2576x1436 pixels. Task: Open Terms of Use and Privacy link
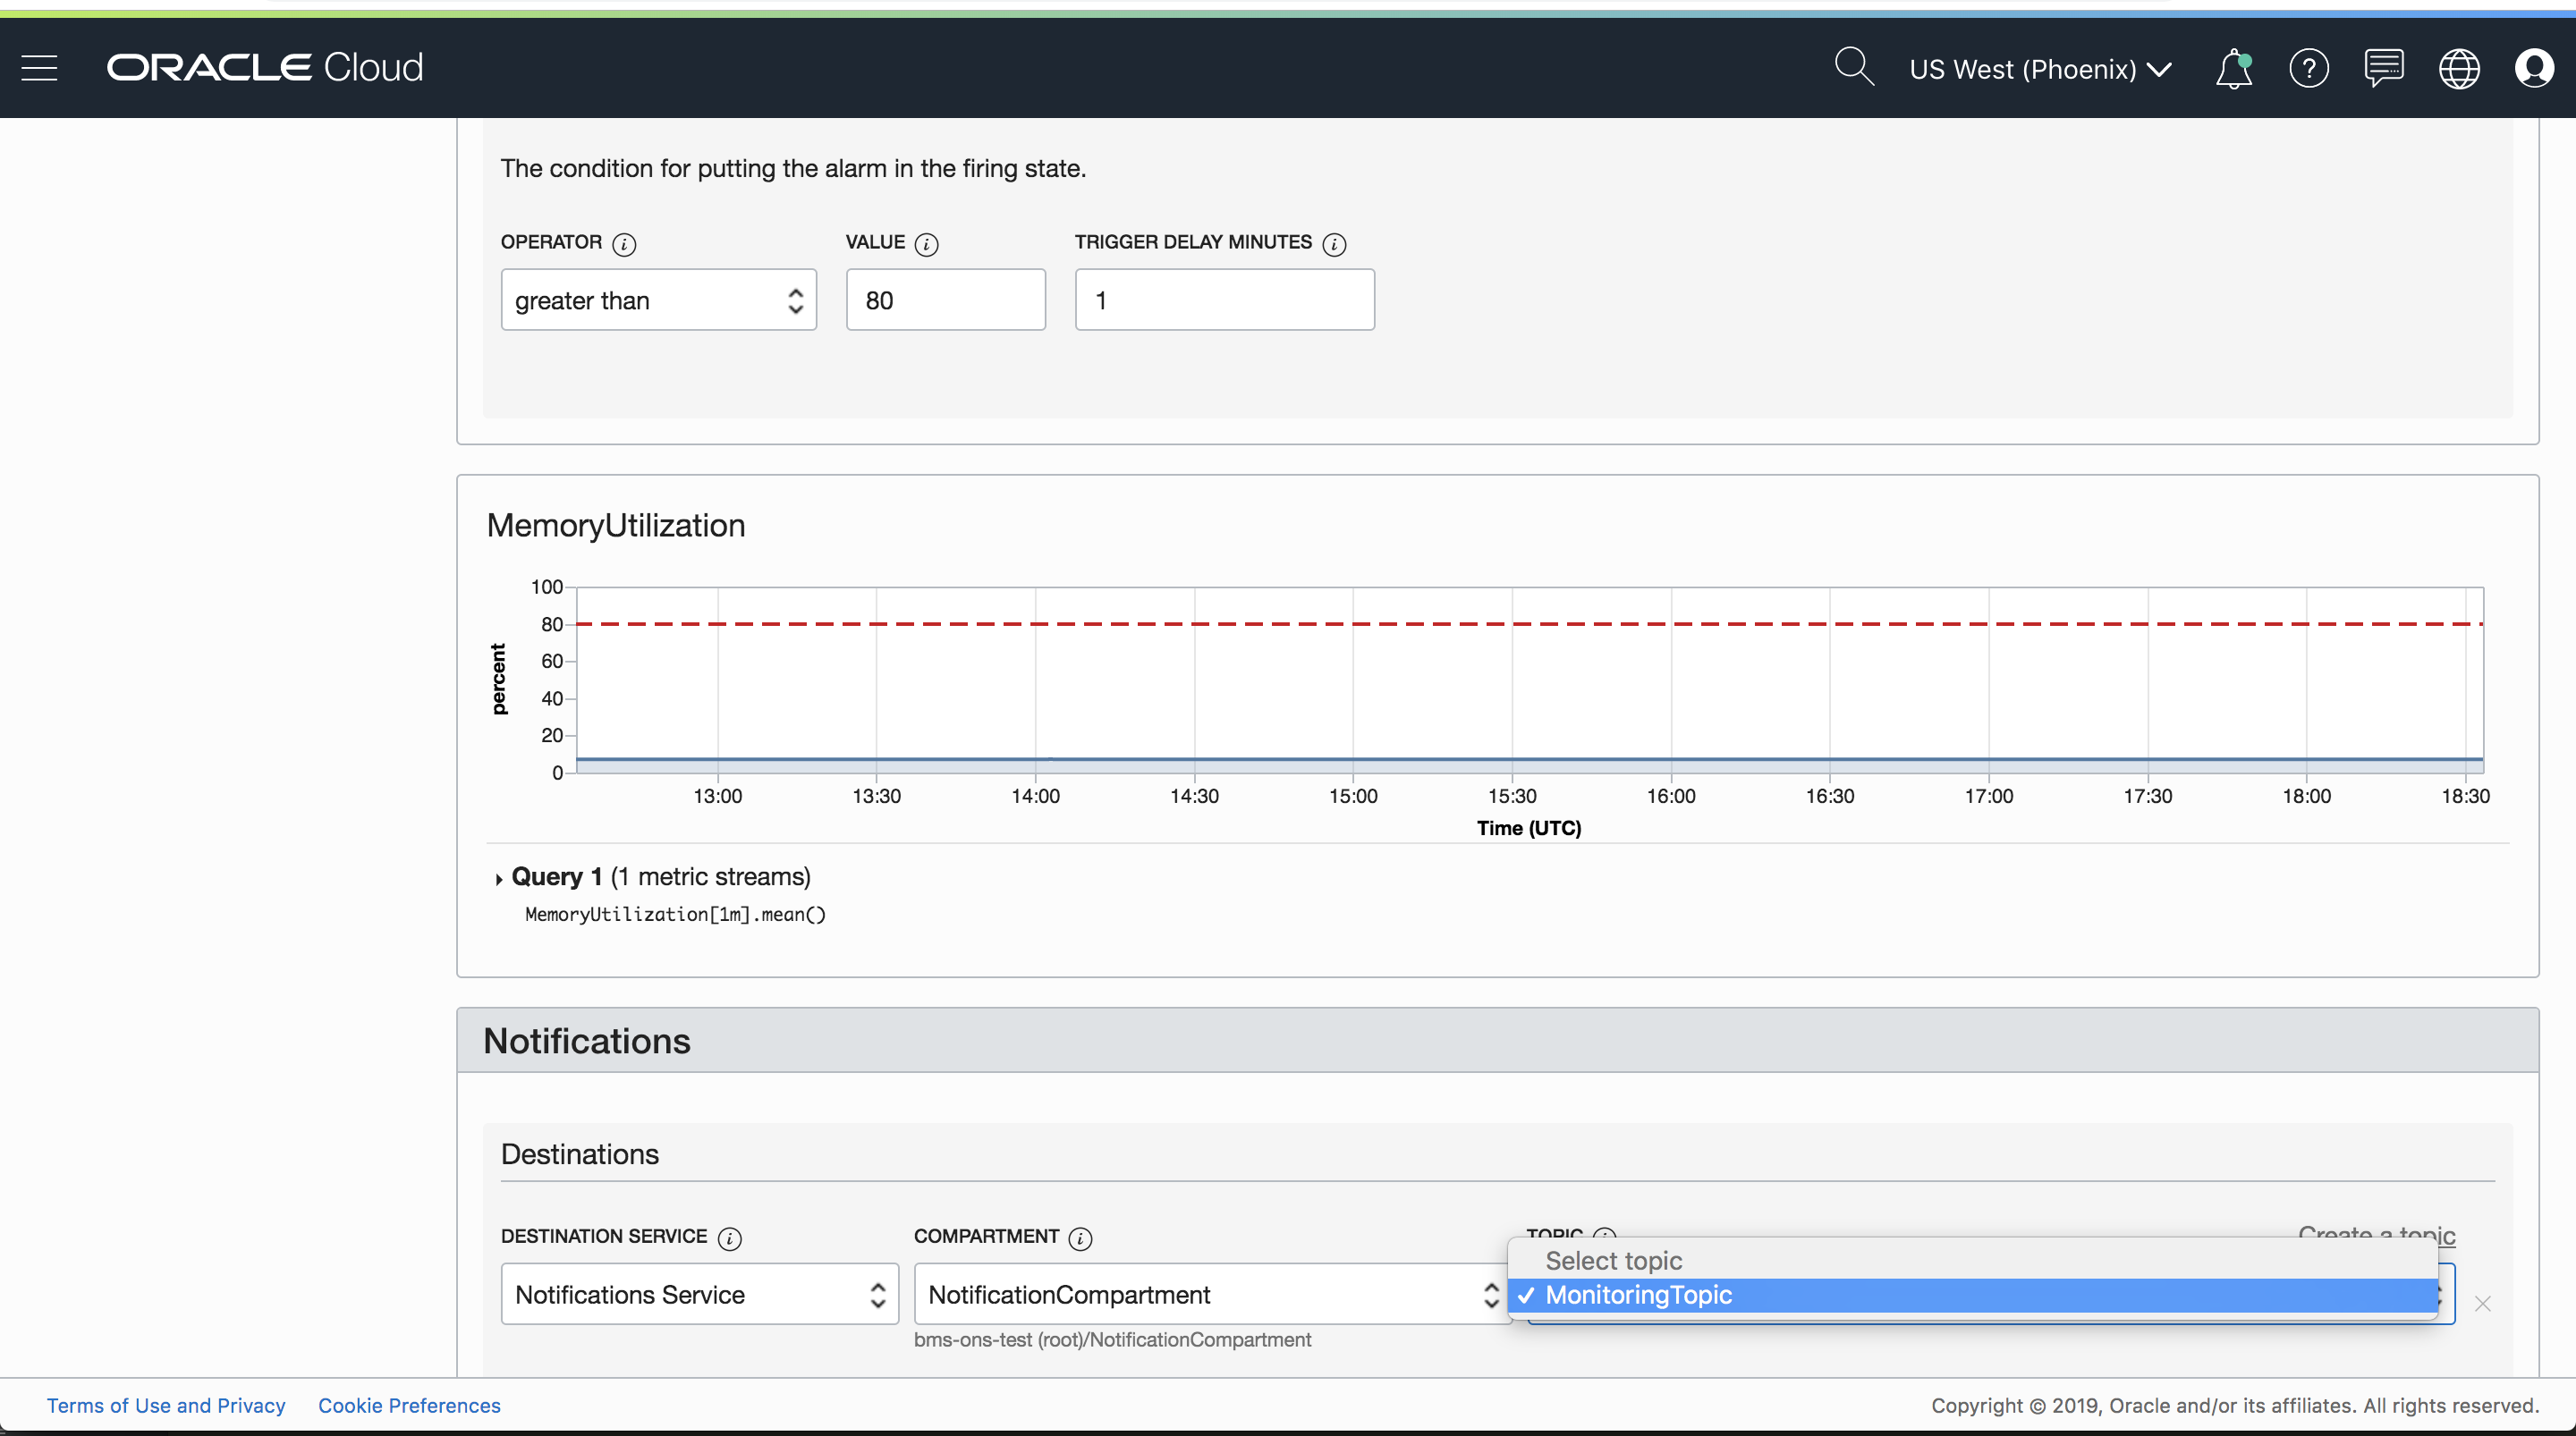coord(166,1405)
